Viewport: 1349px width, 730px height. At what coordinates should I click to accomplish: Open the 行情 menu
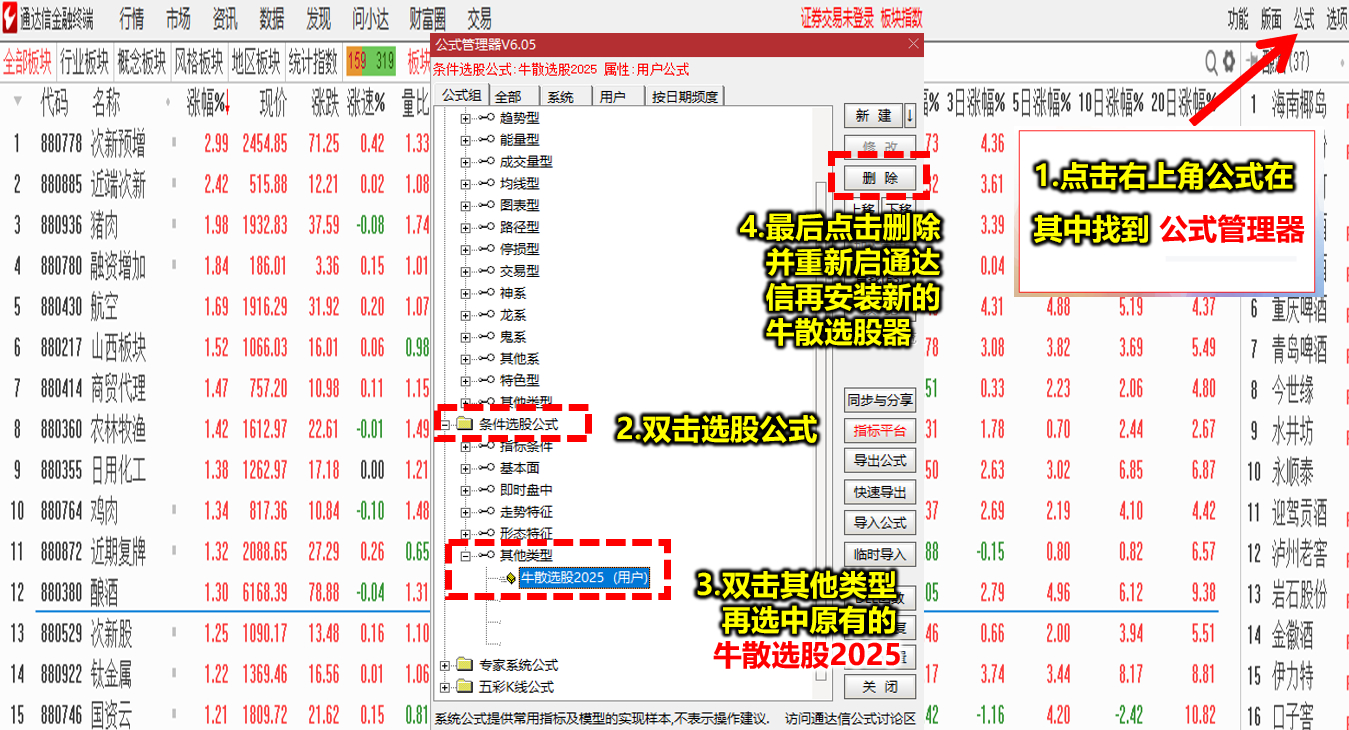coord(131,18)
